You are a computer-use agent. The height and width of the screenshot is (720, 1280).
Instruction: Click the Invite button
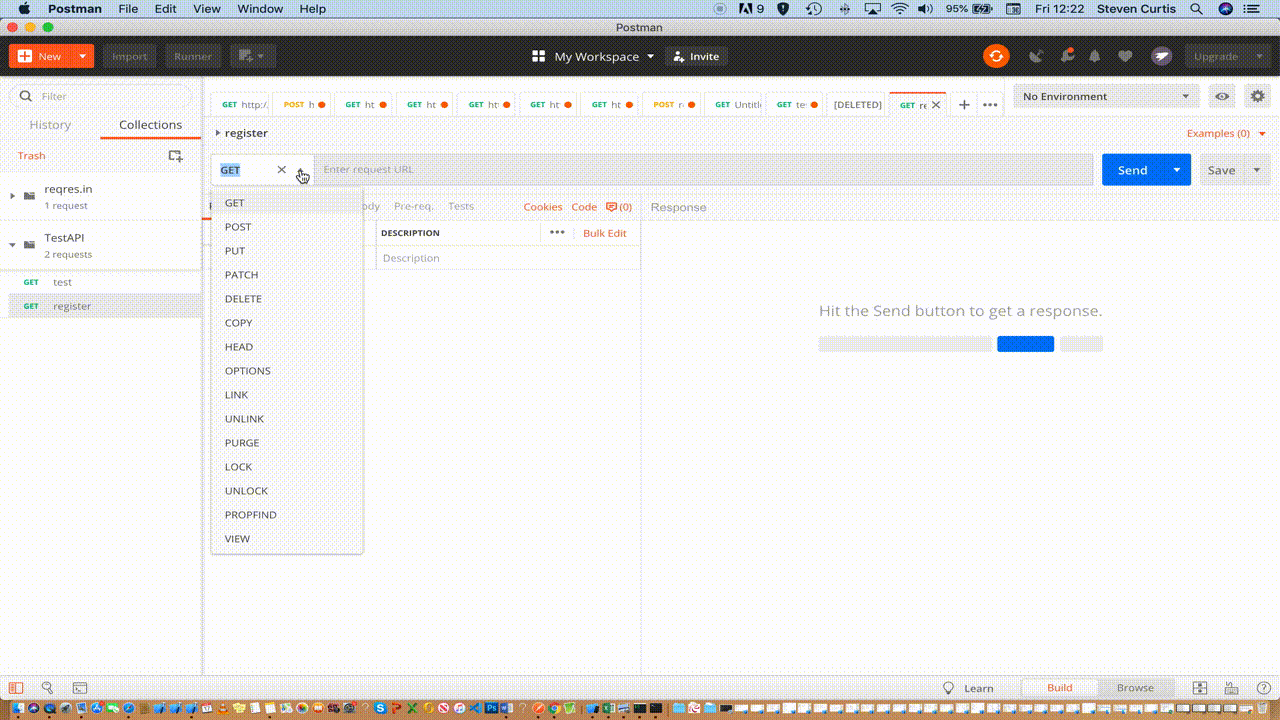[695, 56]
